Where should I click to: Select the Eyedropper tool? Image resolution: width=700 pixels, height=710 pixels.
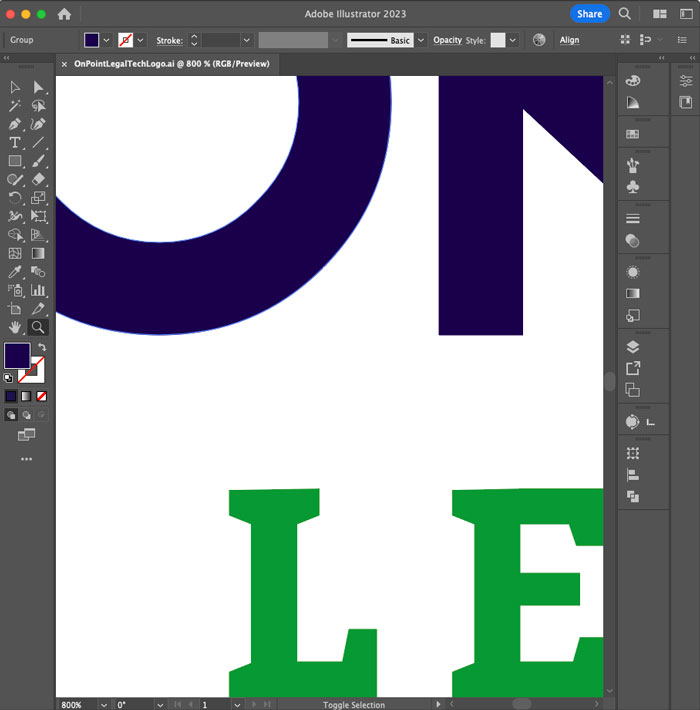click(x=15, y=272)
